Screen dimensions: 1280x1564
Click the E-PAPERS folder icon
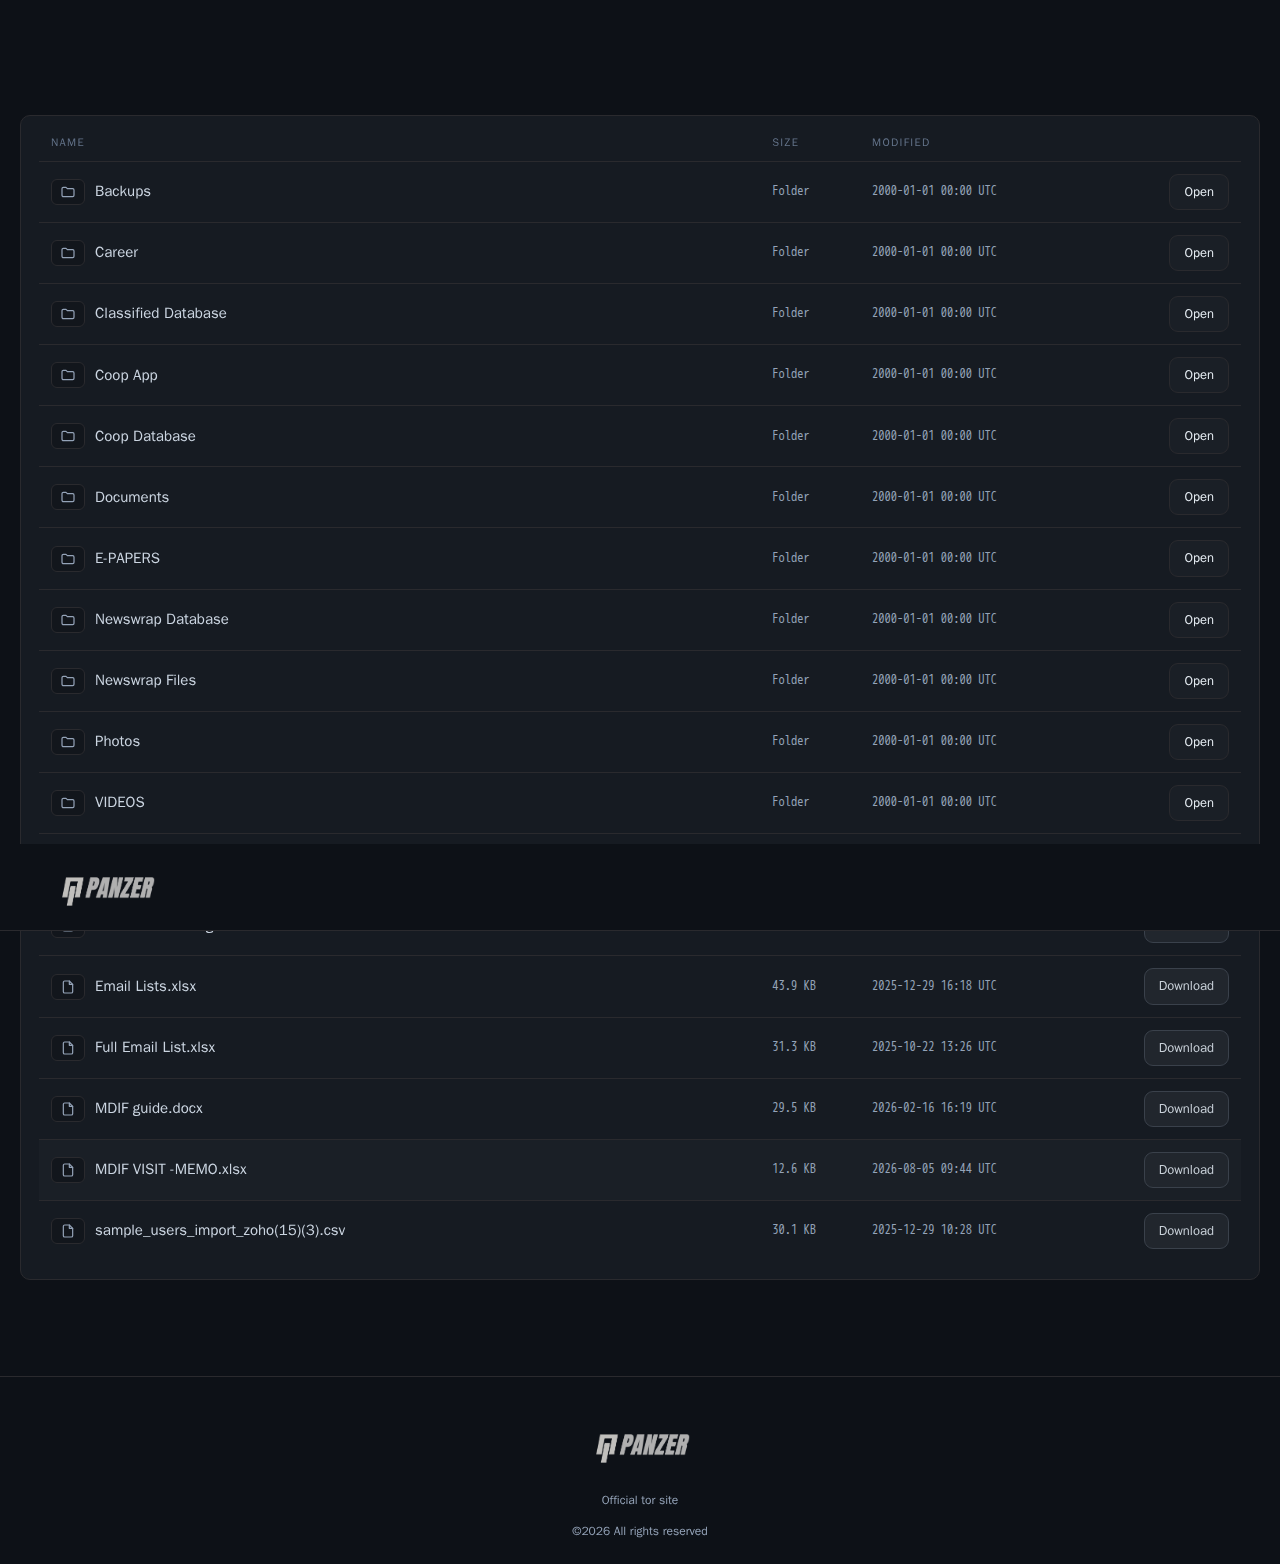[68, 558]
